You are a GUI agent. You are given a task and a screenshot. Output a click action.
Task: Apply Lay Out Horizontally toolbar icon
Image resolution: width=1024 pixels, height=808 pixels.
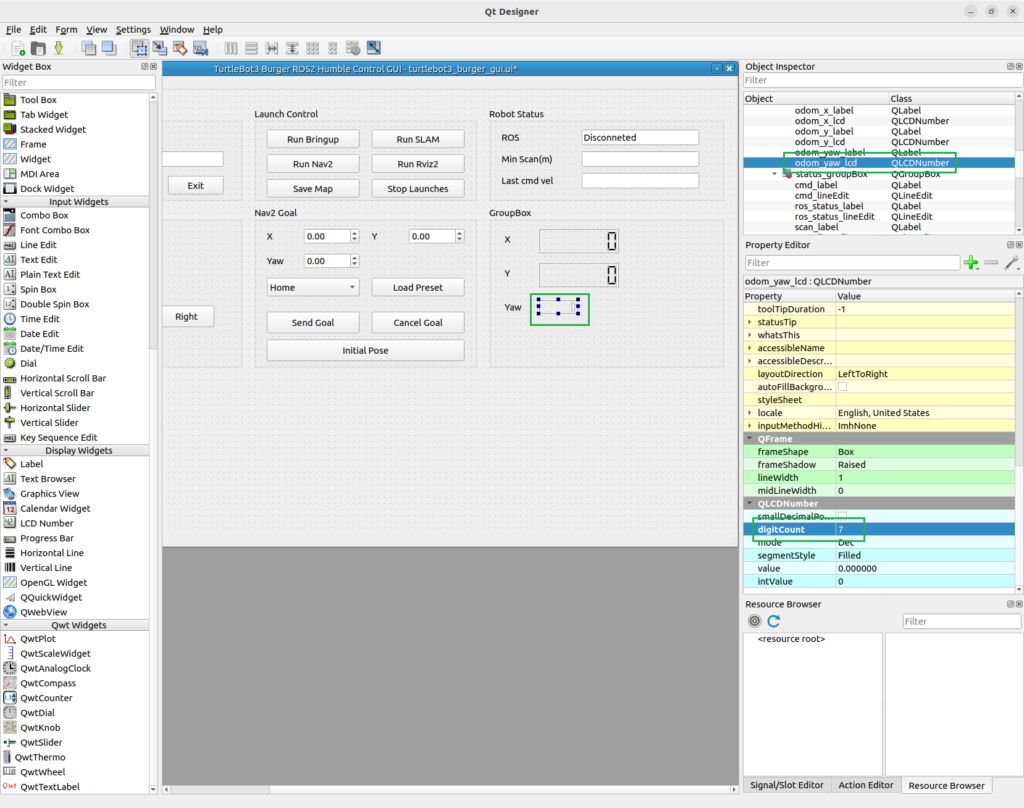231,48
